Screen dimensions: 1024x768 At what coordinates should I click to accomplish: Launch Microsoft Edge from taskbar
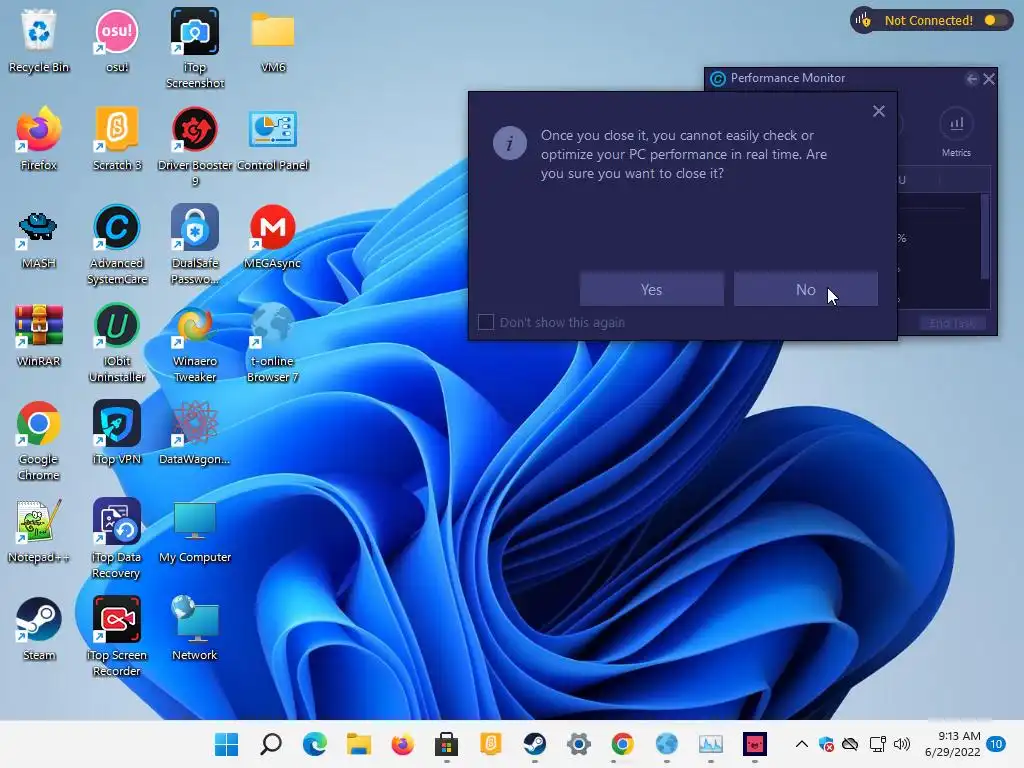[315, 744]
